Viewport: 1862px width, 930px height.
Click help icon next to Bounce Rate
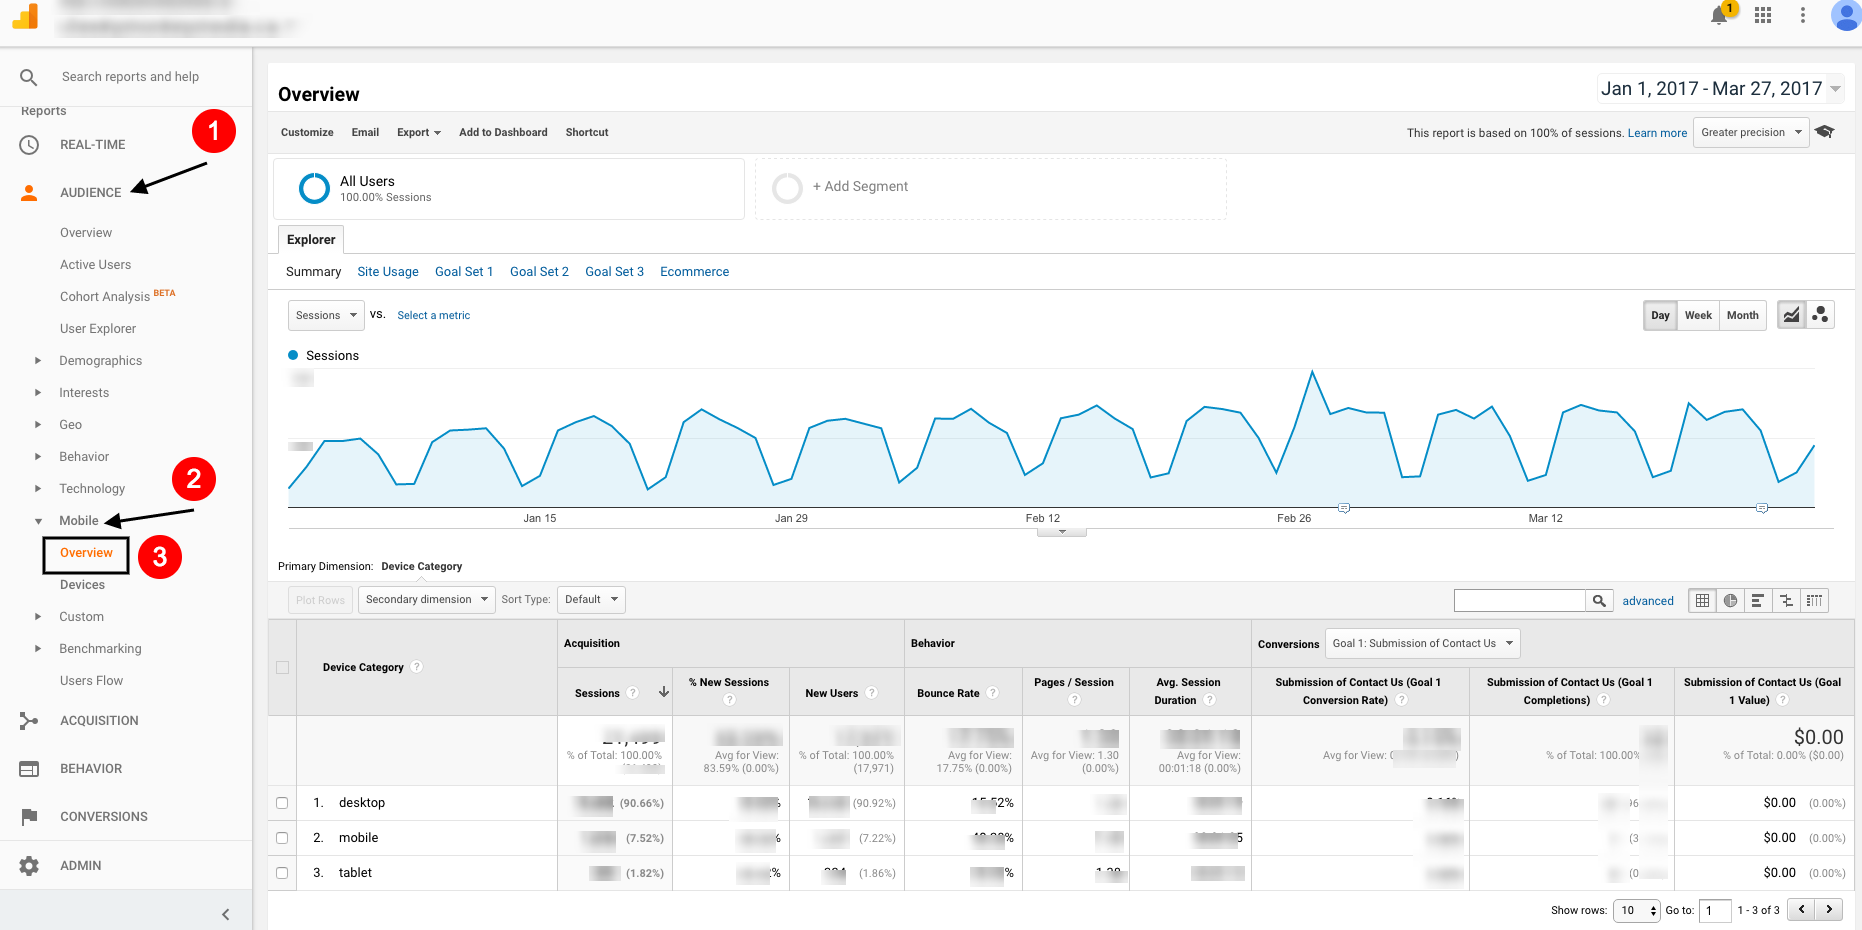click(x=993, y=693)
